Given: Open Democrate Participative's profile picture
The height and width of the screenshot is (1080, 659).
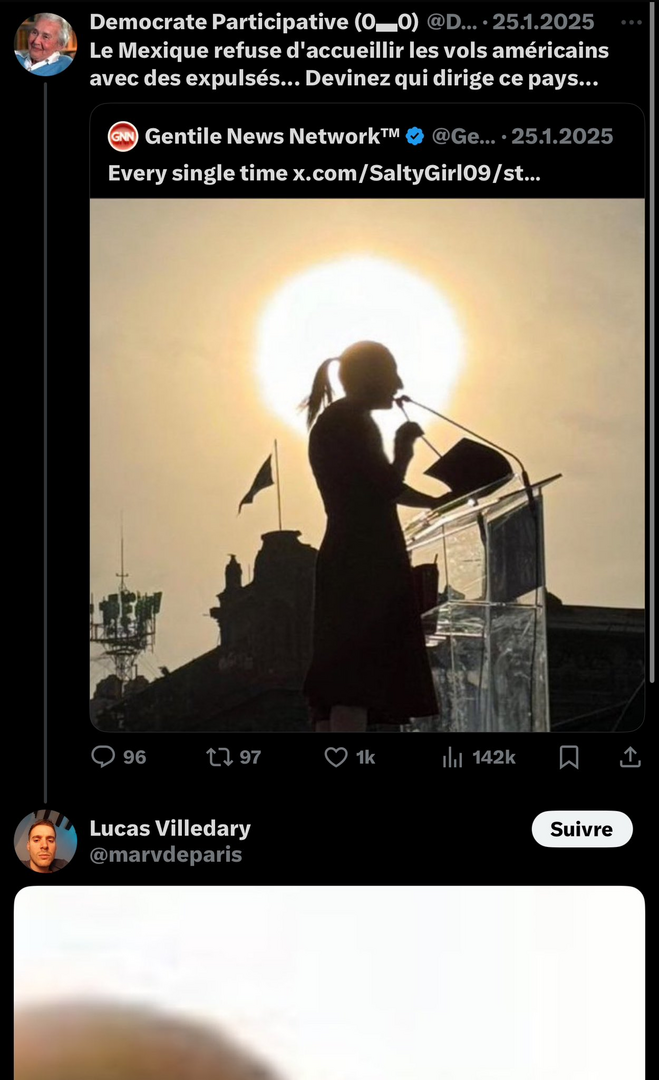Looking at the screenshot, I should point(45,45).
